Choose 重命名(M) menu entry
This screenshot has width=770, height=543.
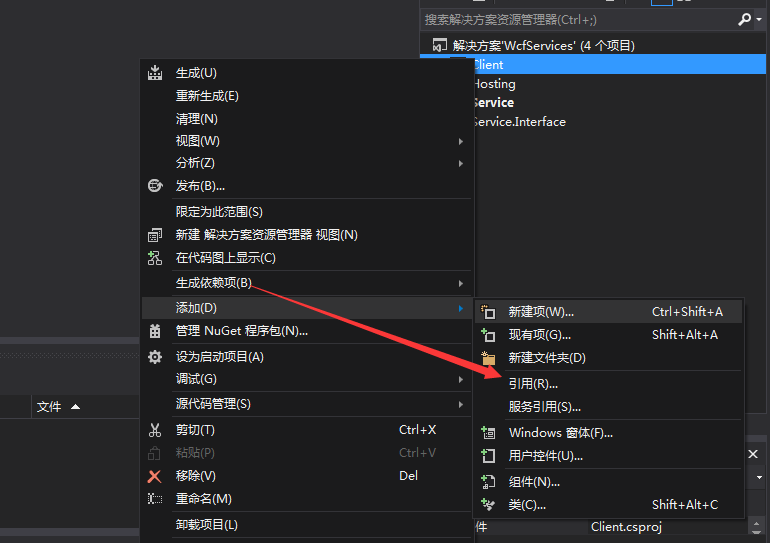tap(306, 499)
